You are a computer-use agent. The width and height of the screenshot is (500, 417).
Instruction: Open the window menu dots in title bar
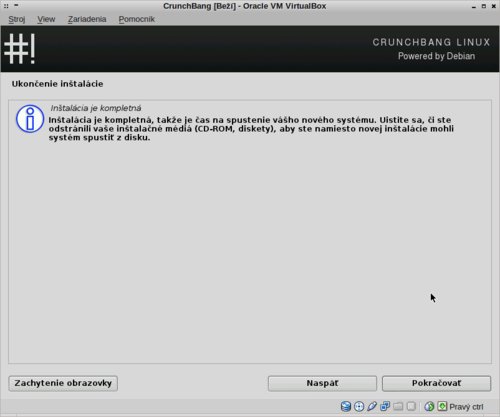click(6, 6)
